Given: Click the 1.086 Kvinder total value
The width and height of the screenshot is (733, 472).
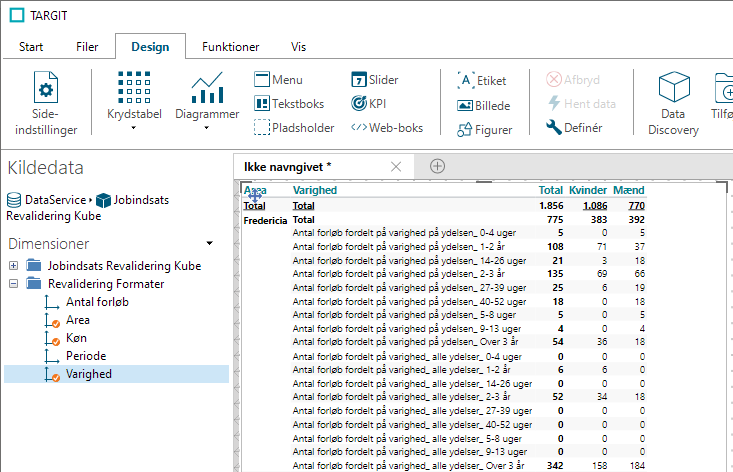Looking at the screenshot, I should [595, 206].
